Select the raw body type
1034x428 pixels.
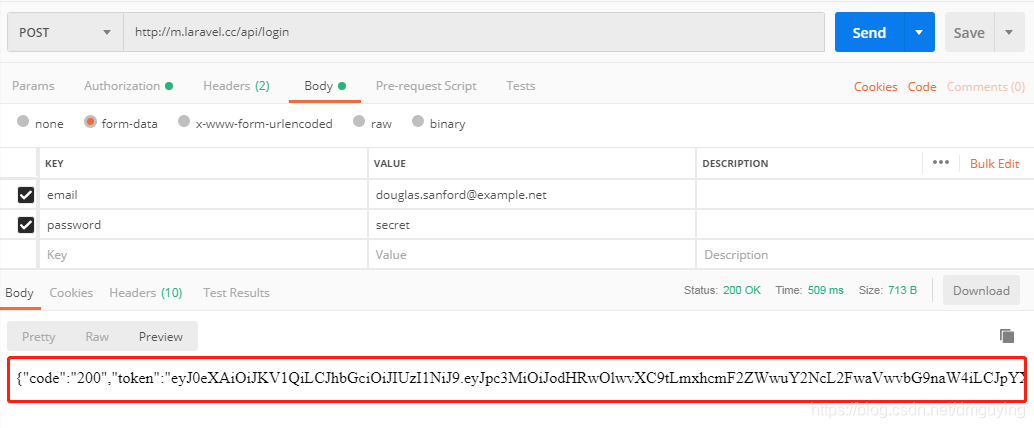pos(359,122)
